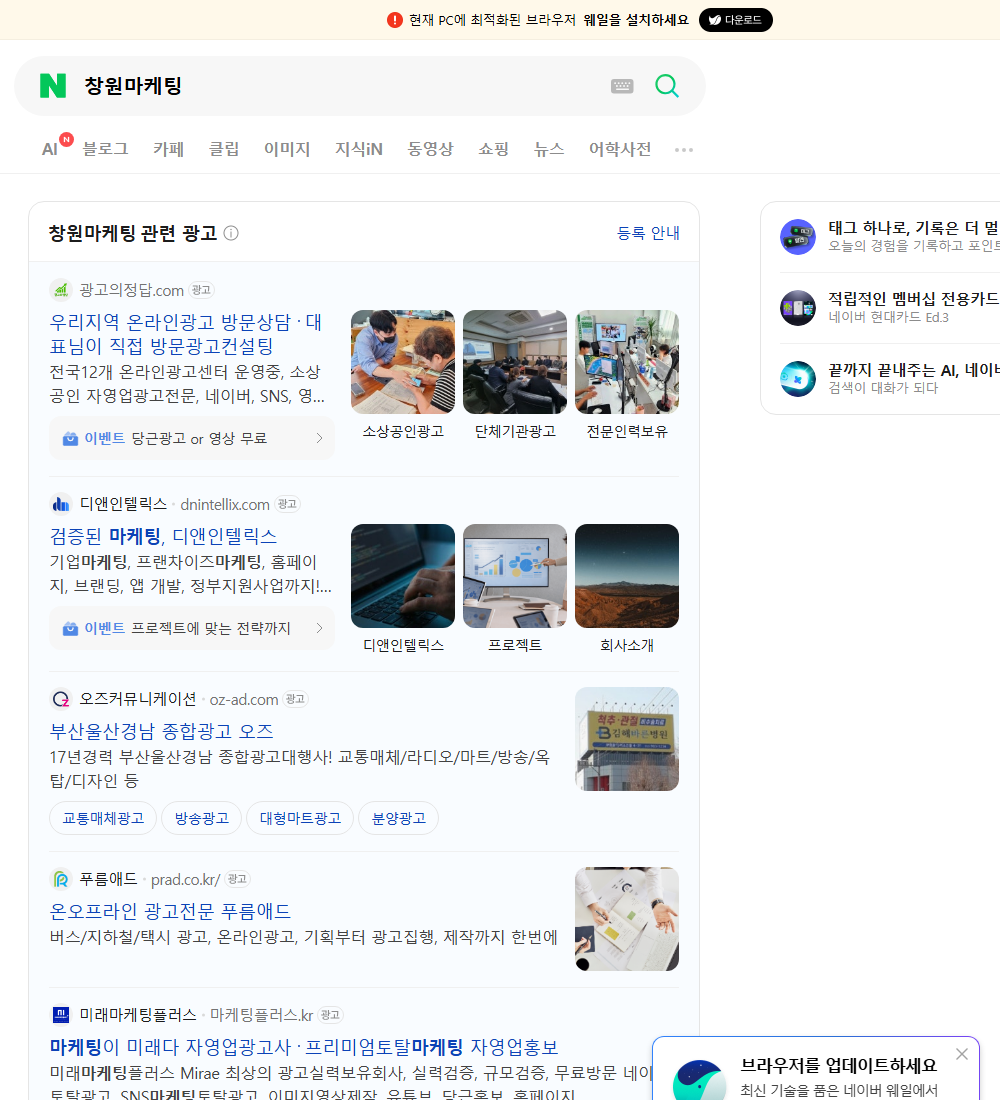The image size is (1000, 1100).
Task: Click the 교통매체광고 chip
Action: 103,818
